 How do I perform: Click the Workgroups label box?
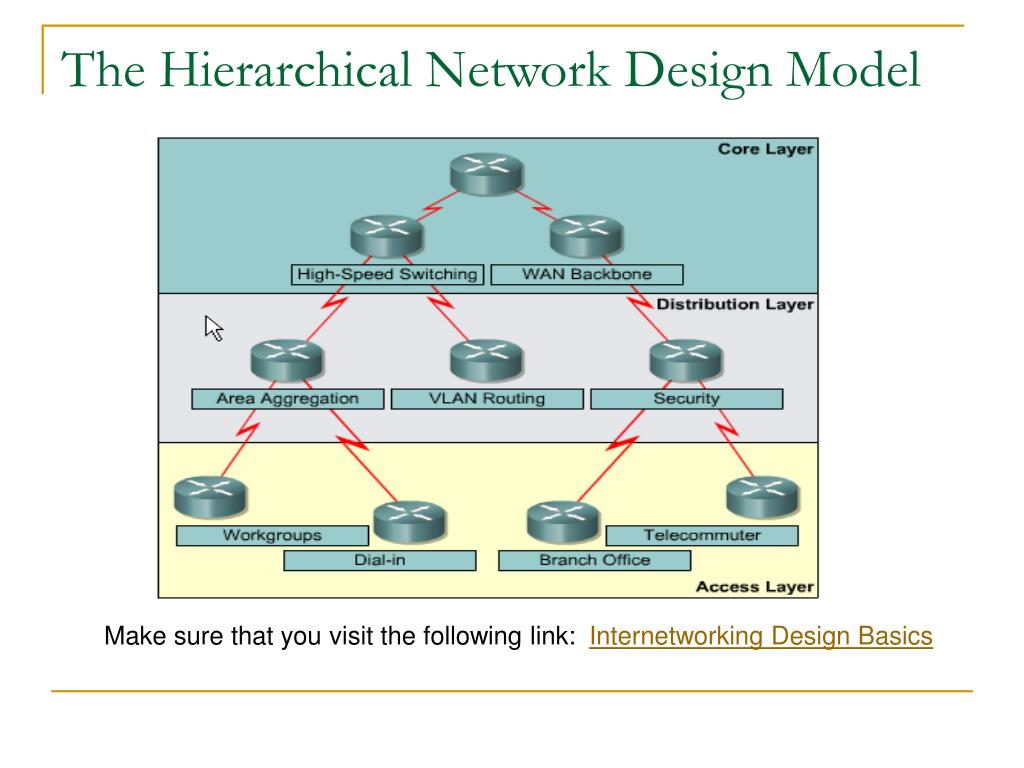(x=272, y=536)
